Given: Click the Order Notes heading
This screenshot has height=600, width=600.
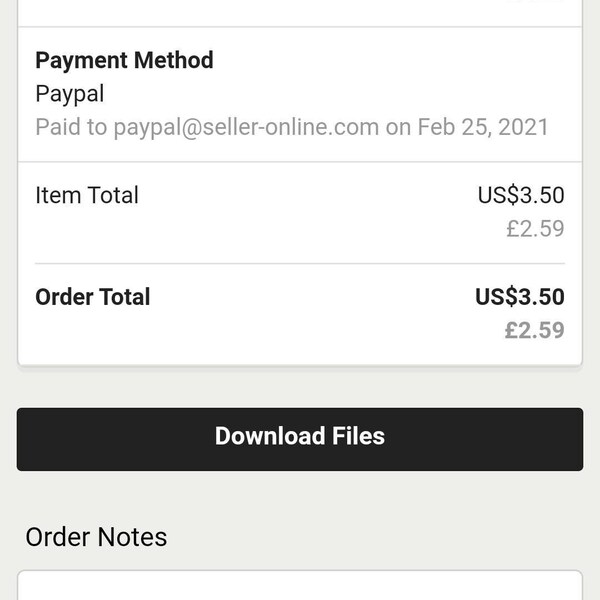Looking at the screenshot, I should coord(96,536).
